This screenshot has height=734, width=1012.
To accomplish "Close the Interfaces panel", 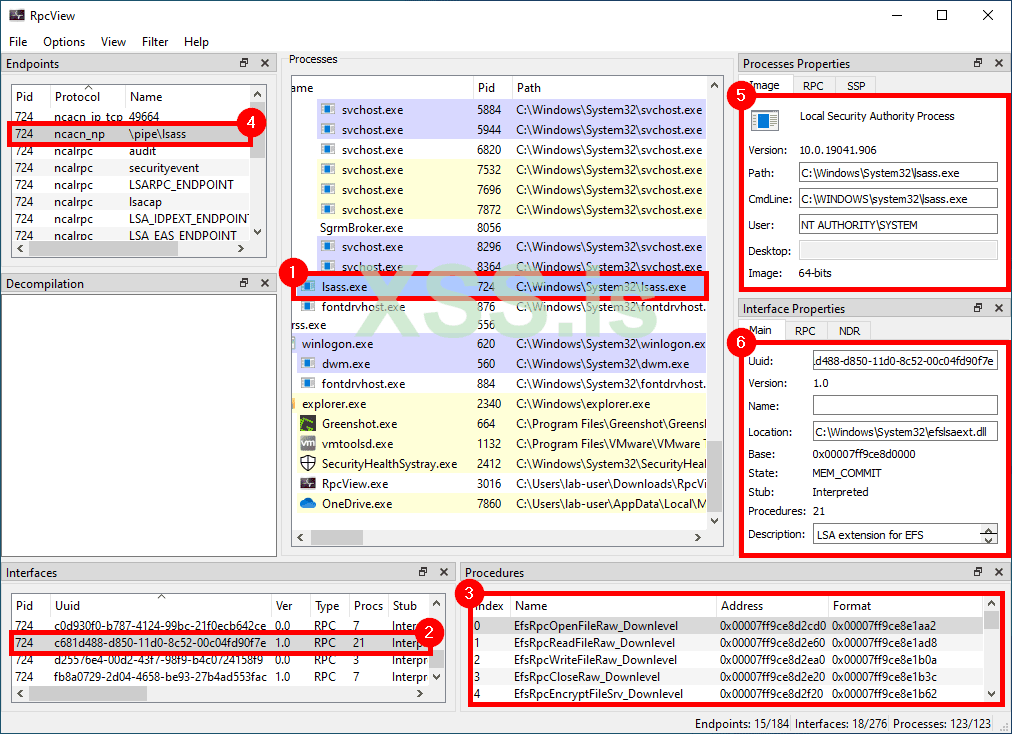I will pyautogui.click(x=444, y=572).
